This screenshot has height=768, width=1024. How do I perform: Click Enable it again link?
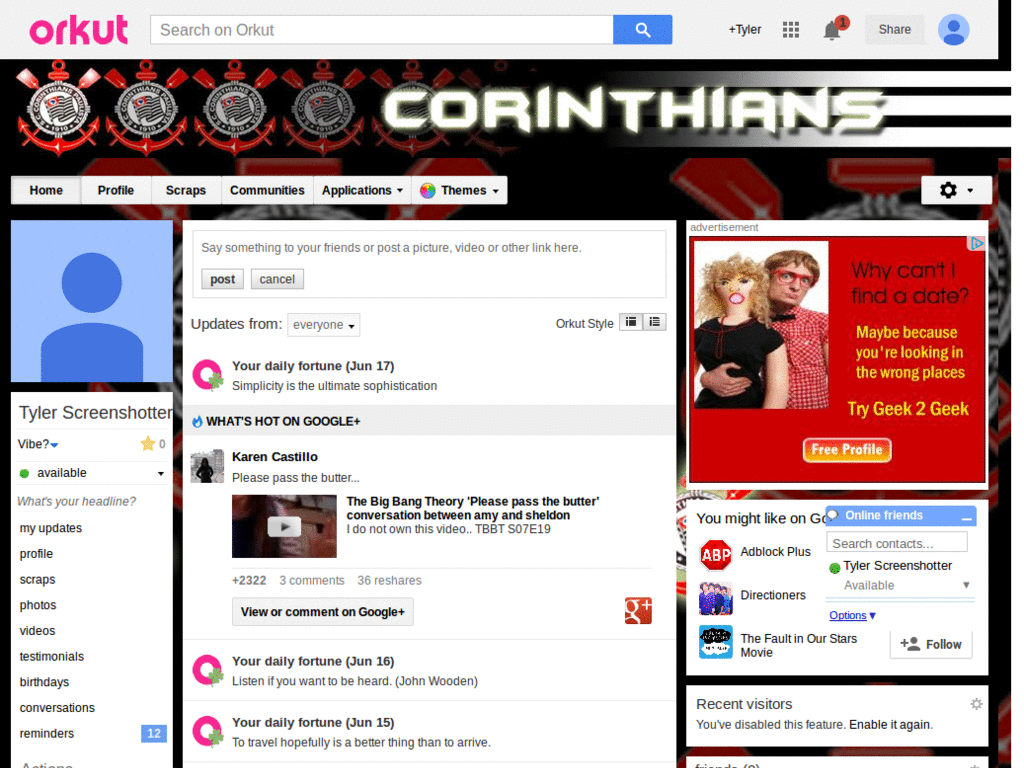point(891,725)
